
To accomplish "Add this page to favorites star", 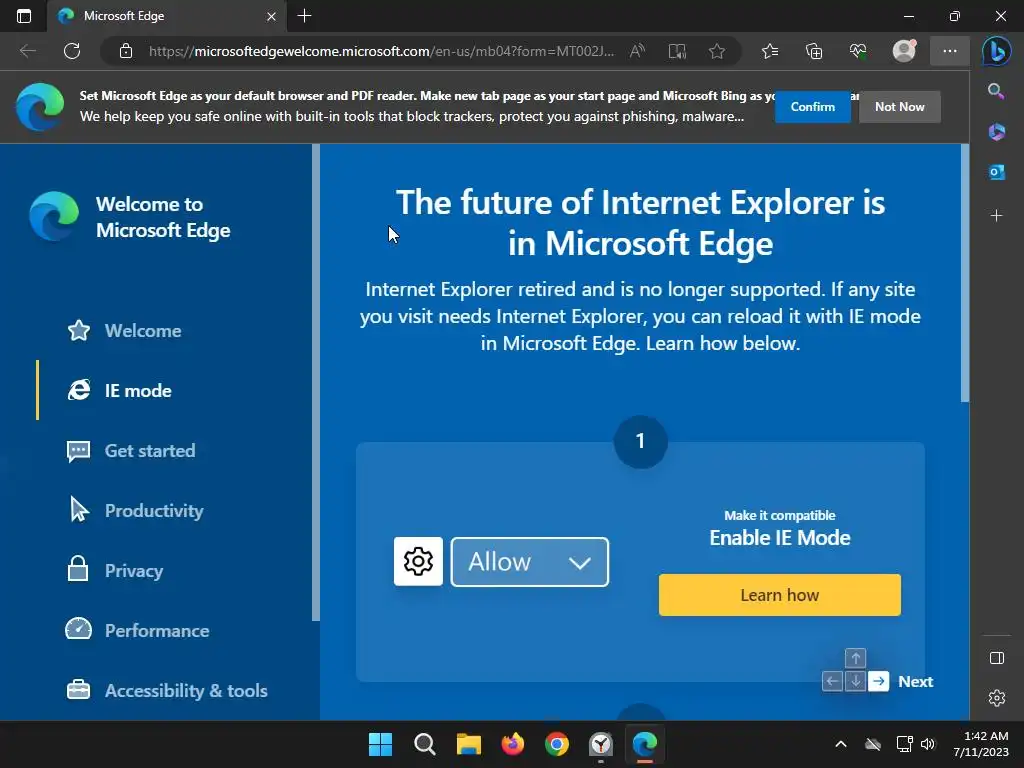I will point(716,51).
